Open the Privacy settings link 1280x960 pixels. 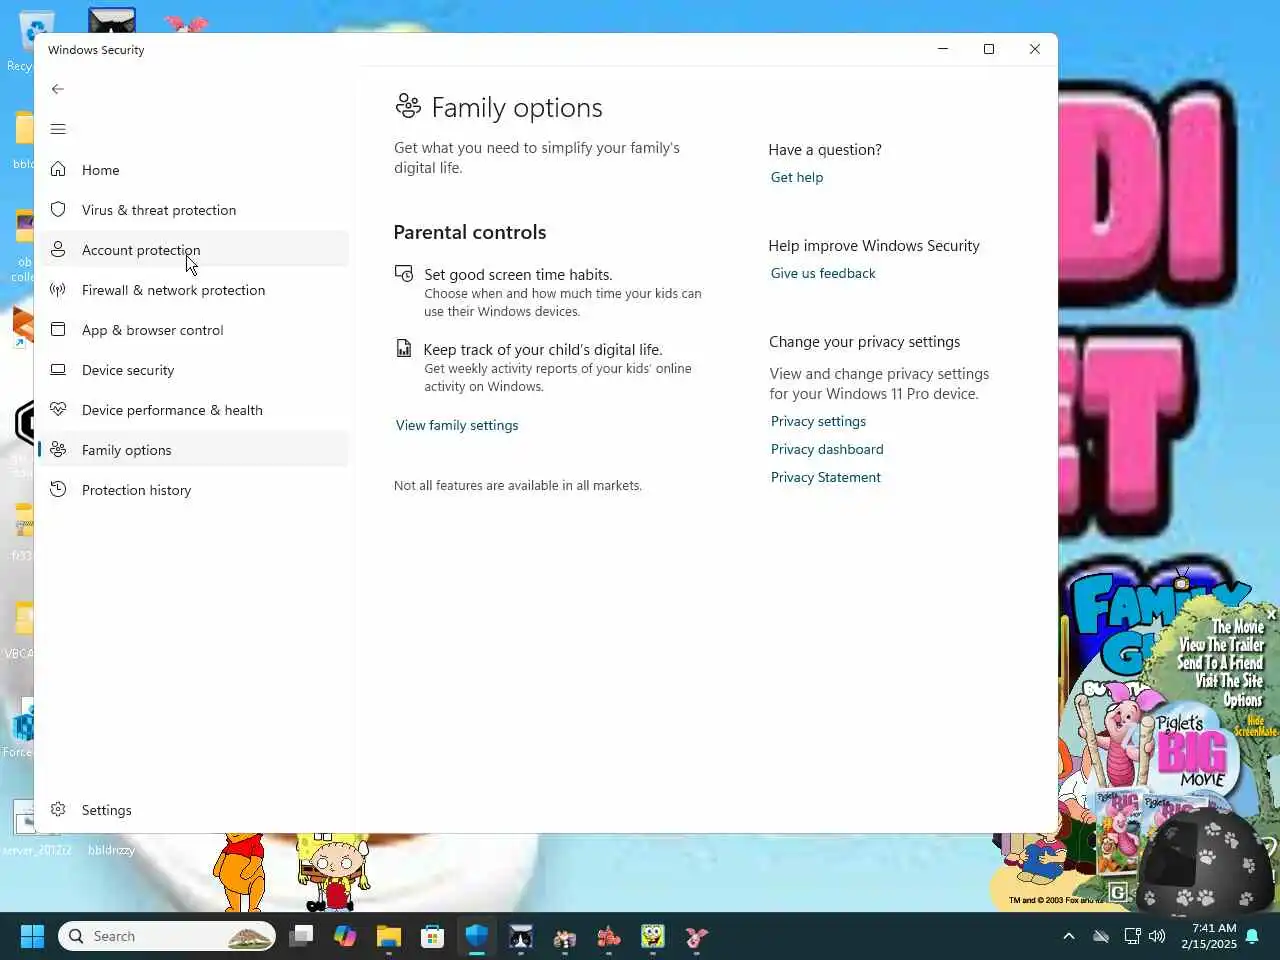(x=818, y=421)
